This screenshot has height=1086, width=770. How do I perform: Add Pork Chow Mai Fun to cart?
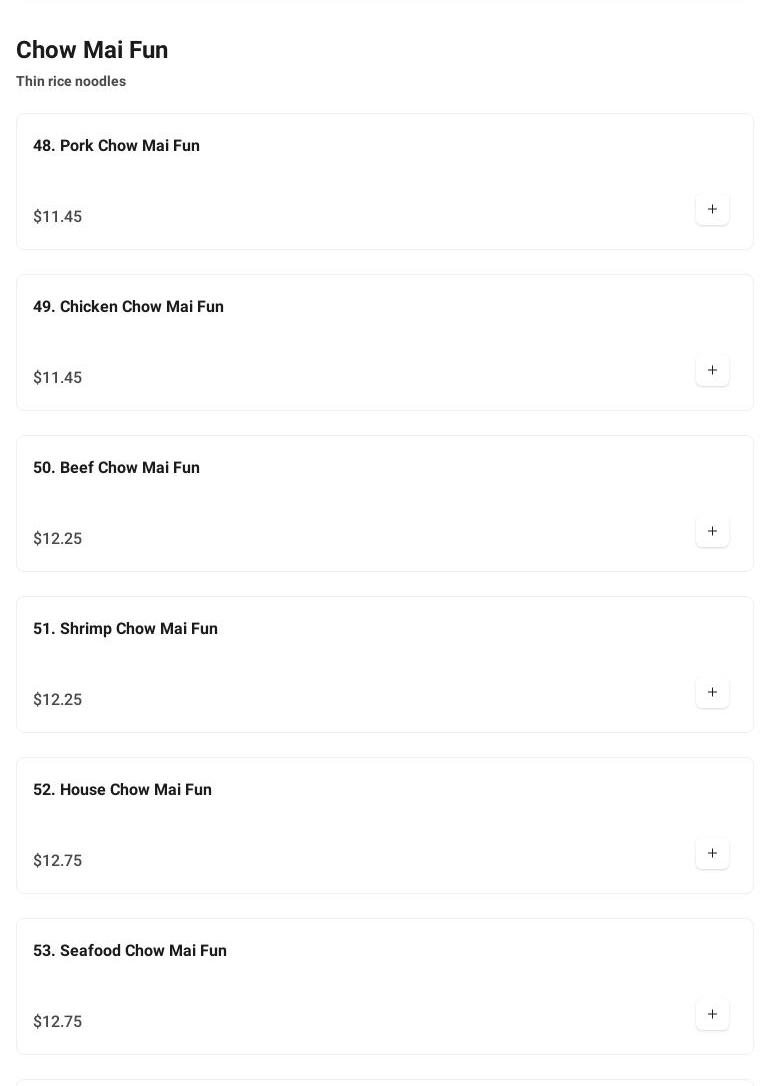pyautogui.click(x=712, y=209)
